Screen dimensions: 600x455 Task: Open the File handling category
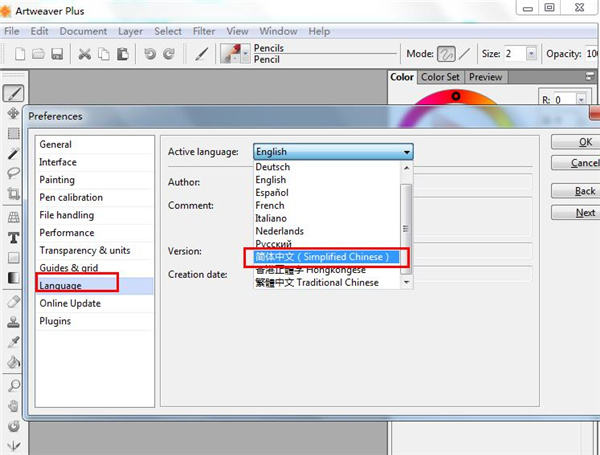pos(95,215)
